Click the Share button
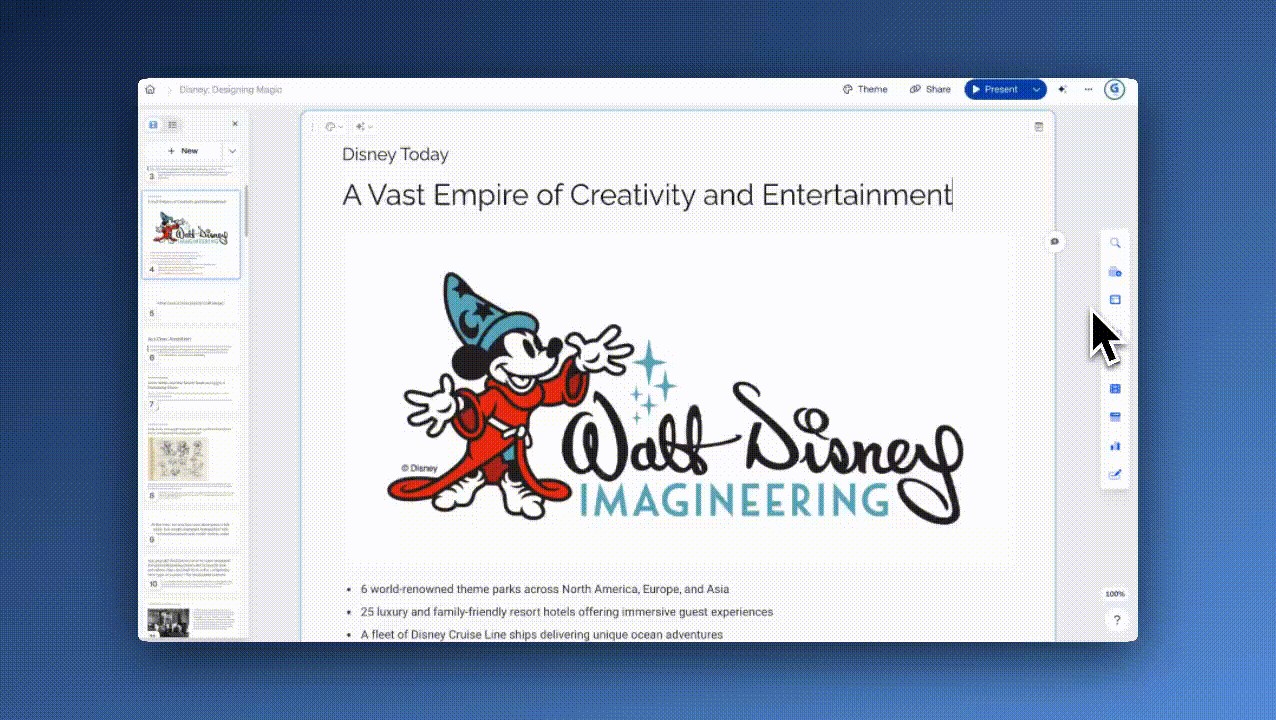The height and width of the screenshot is (720, 1276). tap(930, 89)
